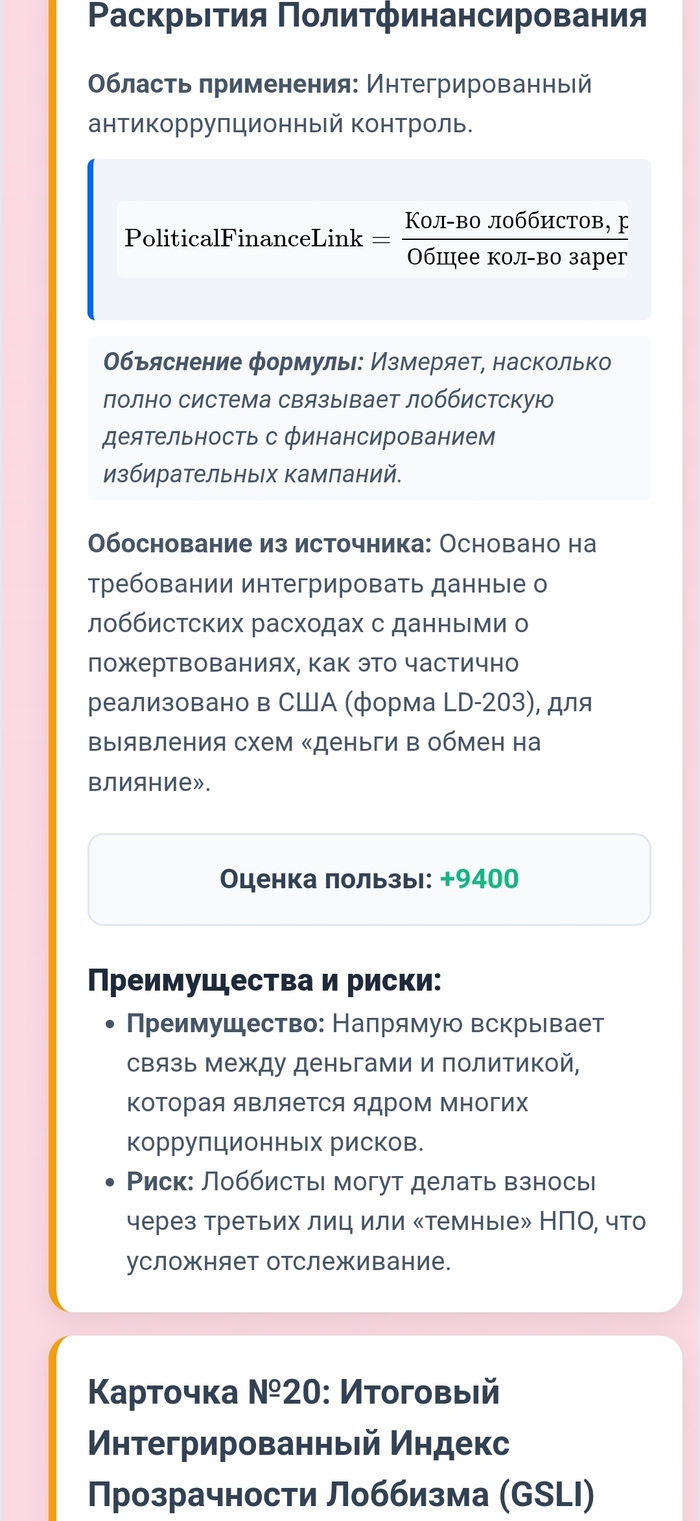The height and width of the screenshot is (1521, 700).
Task: Click the blue bar left of the formula
Action: pos(91,239)
